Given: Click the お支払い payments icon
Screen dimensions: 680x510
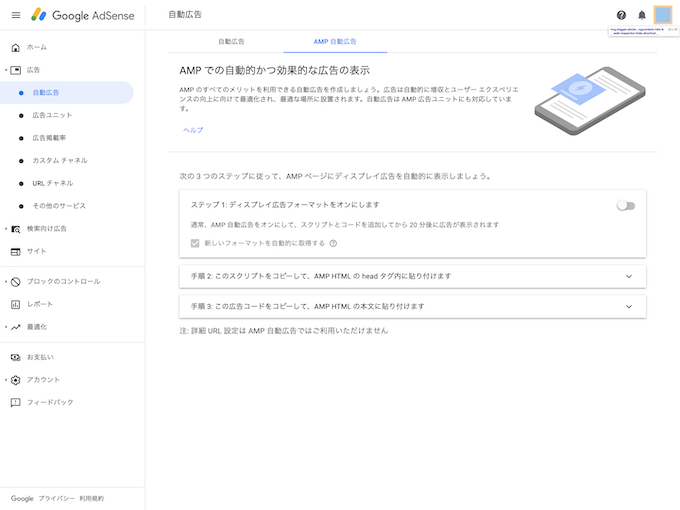Looking at the screenshot, I should pyautogui.click(x=15, y=357).
